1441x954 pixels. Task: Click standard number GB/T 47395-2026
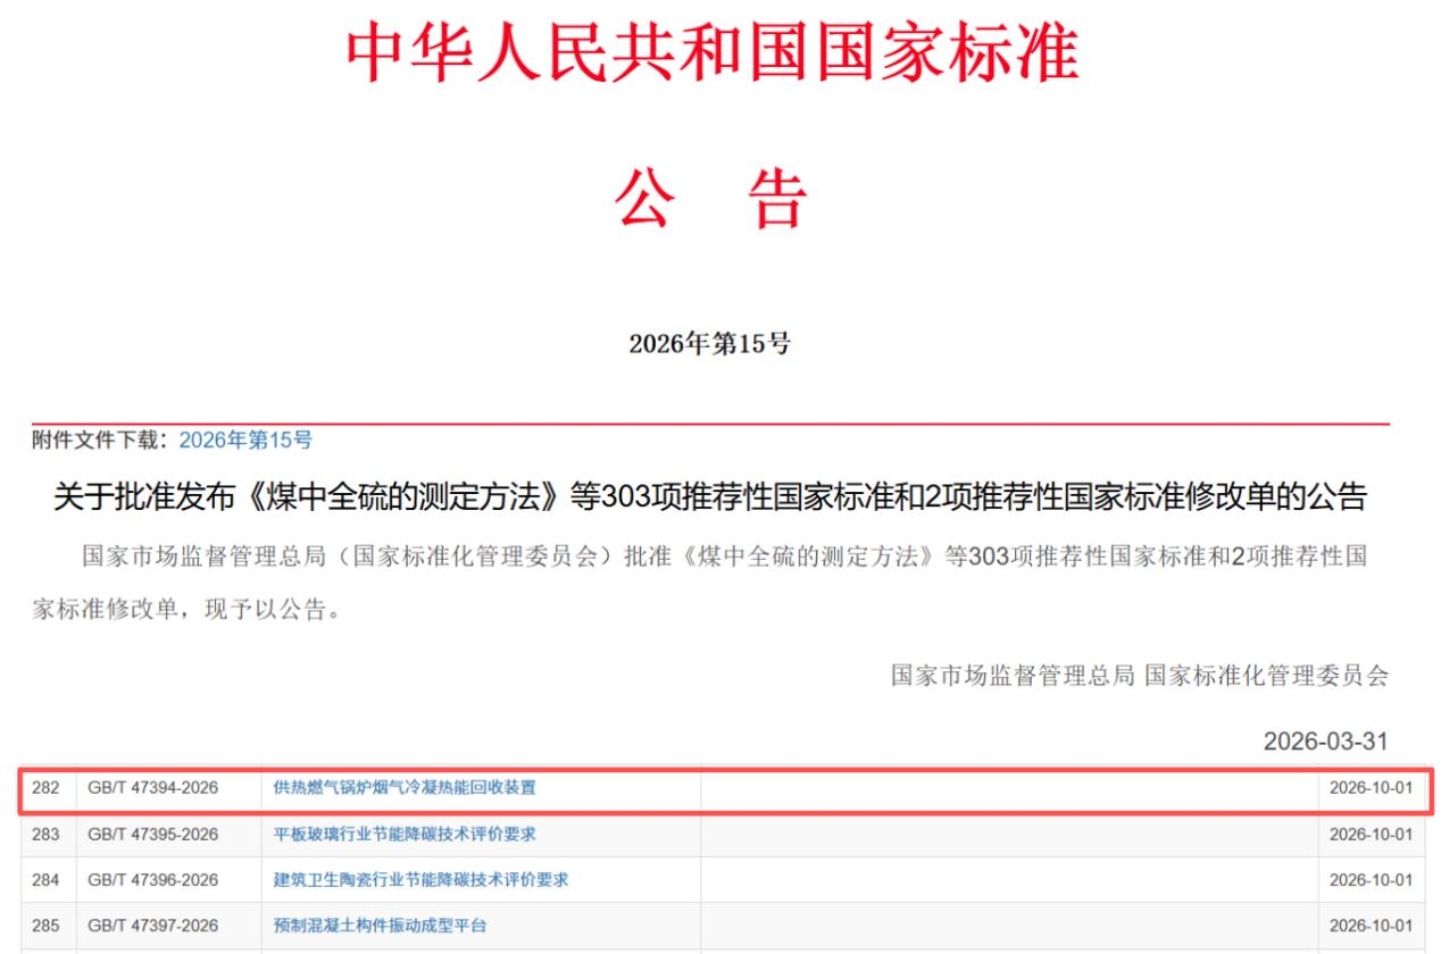pos(153,834)
